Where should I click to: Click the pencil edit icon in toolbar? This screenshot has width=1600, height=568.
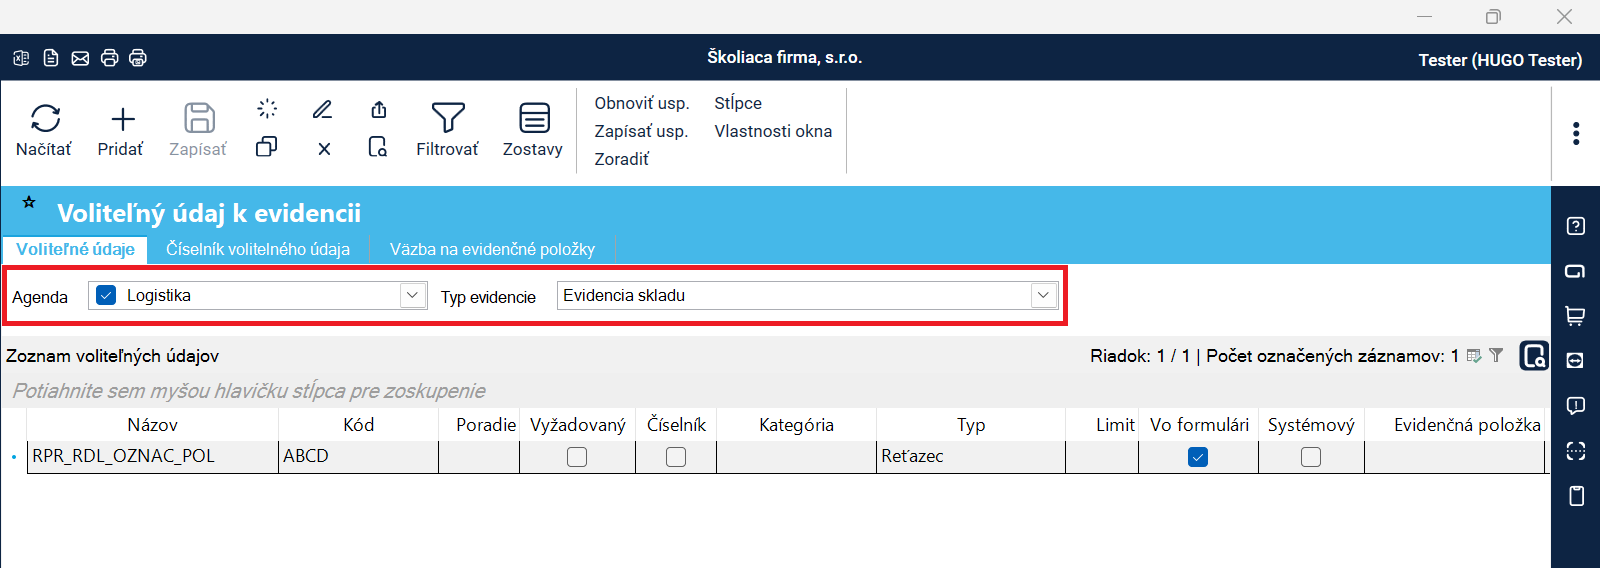point(322,109)
